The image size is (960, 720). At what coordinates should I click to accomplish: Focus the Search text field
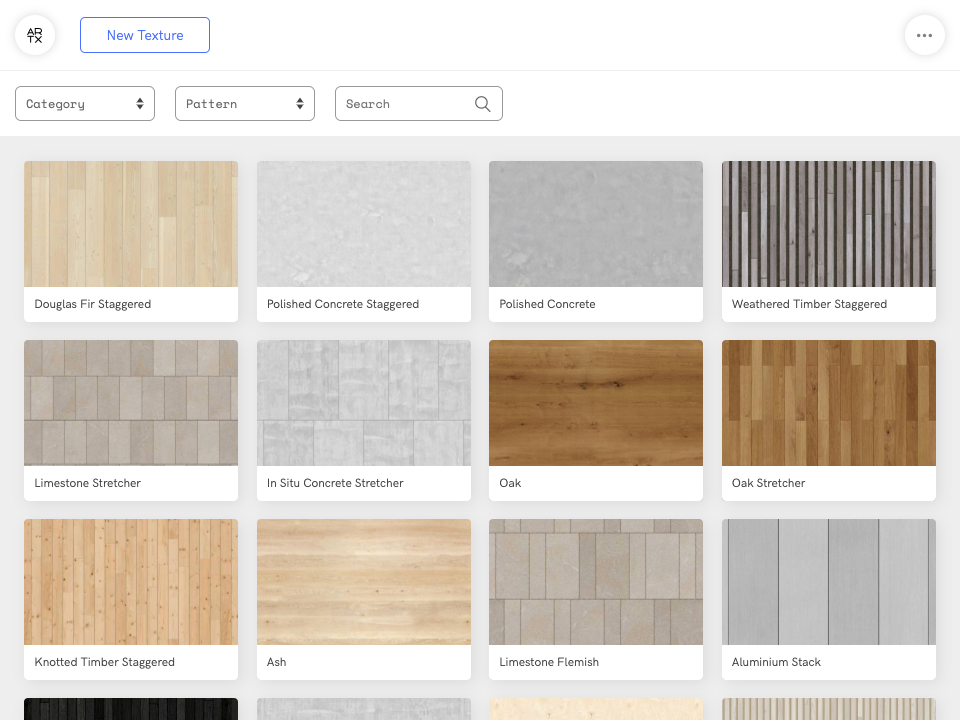(405, 104)
